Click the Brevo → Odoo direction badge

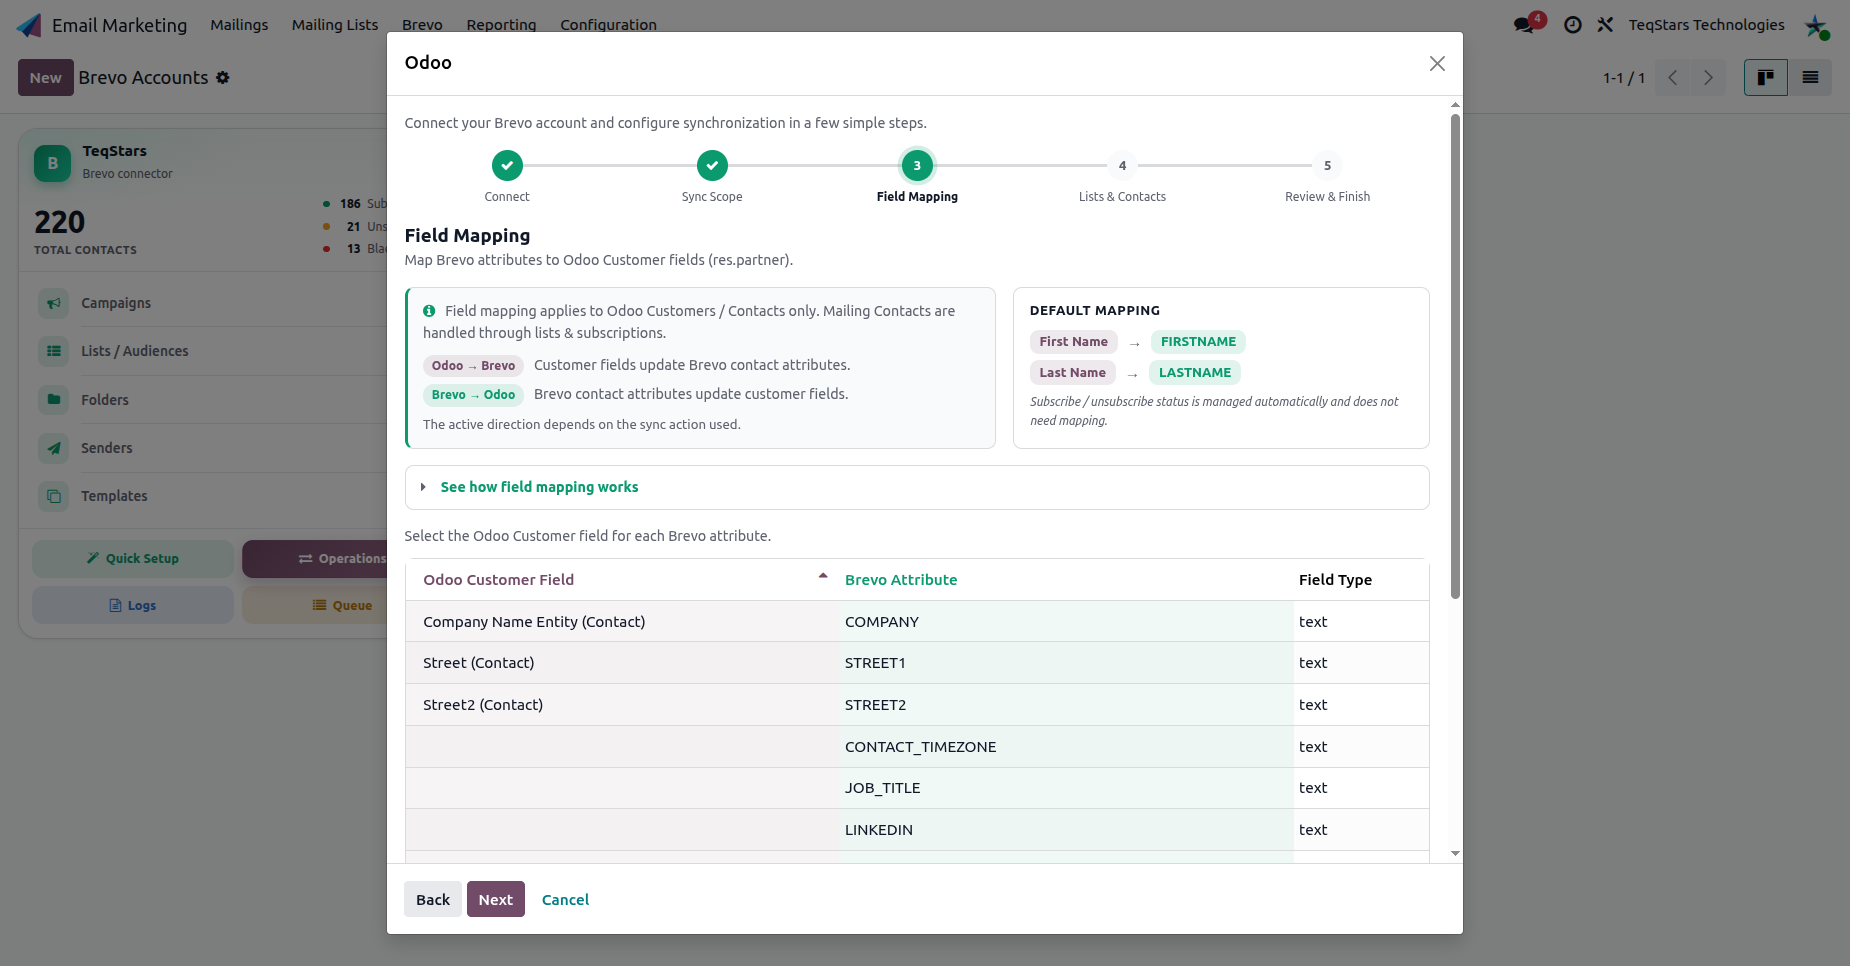[x=473, y=395]
